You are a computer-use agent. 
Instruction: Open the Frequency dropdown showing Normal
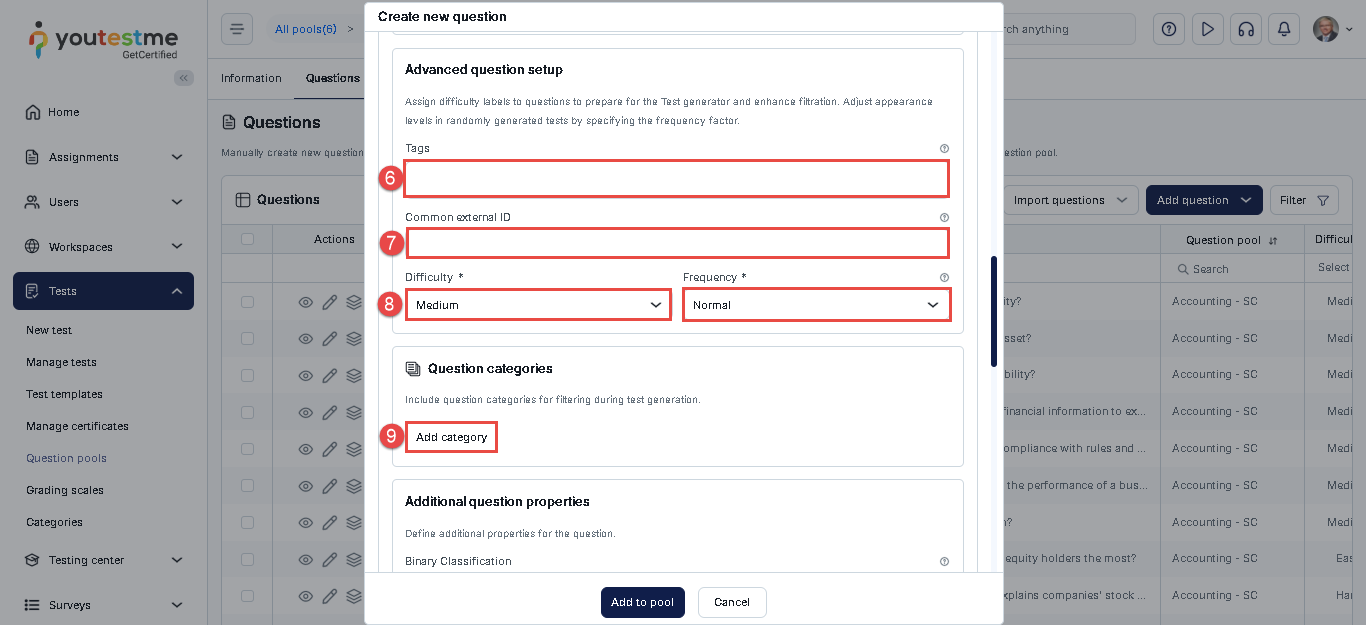[816, 305]
